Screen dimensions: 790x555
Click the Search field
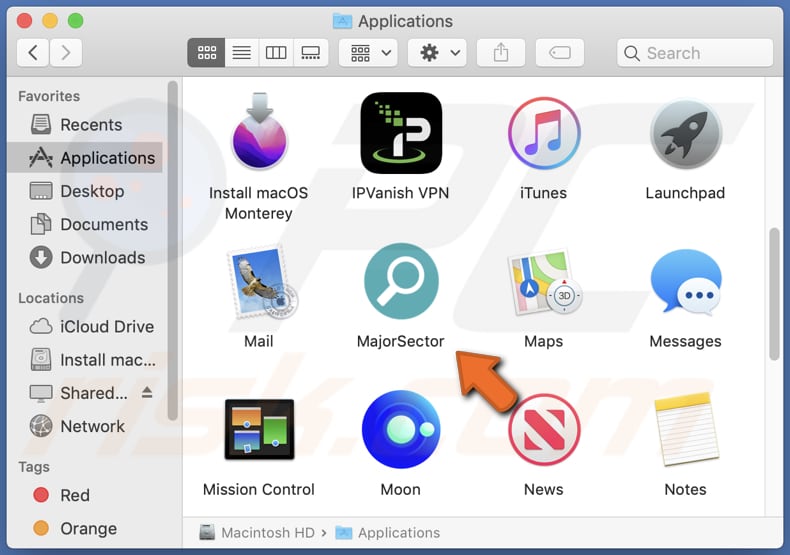(x=695, y=53)
